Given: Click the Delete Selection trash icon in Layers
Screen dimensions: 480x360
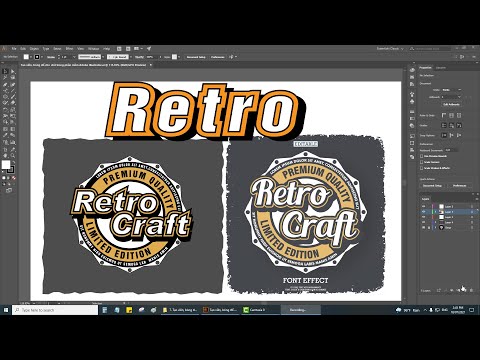Looking at the screenshot, I should [471, 291].
